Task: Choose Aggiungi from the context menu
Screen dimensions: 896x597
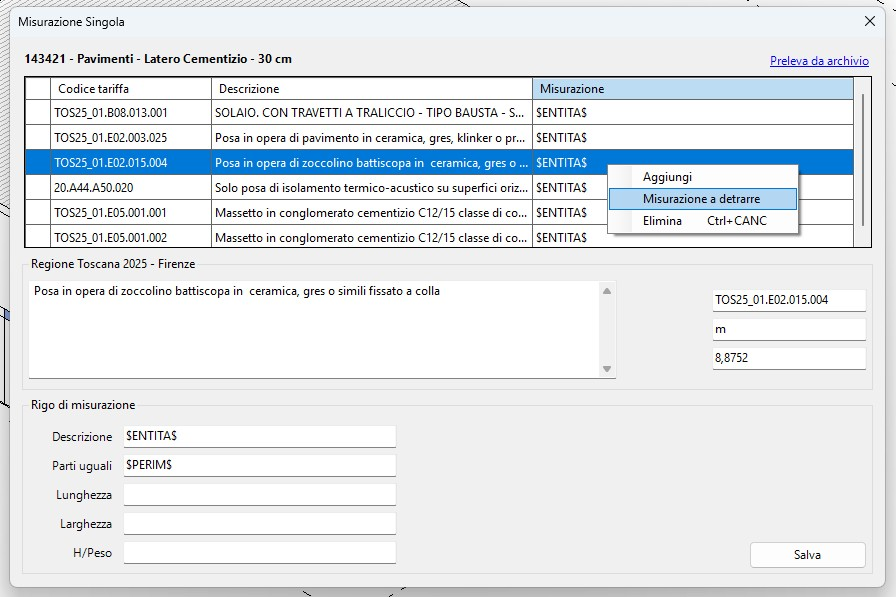Action: coord(667,177)
